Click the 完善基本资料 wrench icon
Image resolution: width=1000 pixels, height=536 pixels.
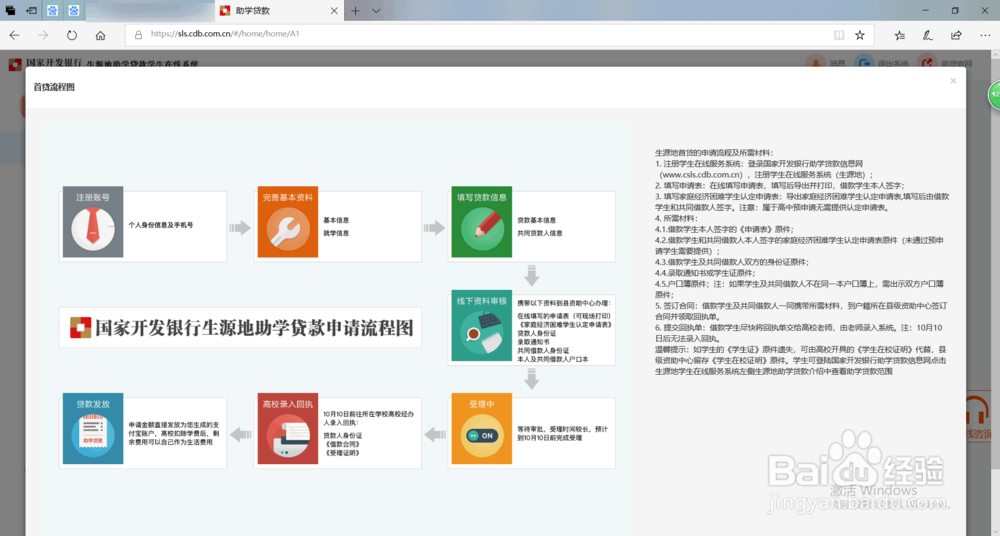288,228
